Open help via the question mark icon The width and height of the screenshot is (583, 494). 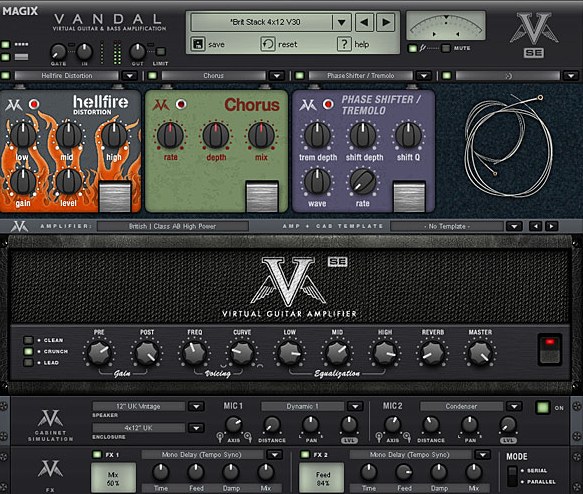pyautogui.click(x=344, y=44)
